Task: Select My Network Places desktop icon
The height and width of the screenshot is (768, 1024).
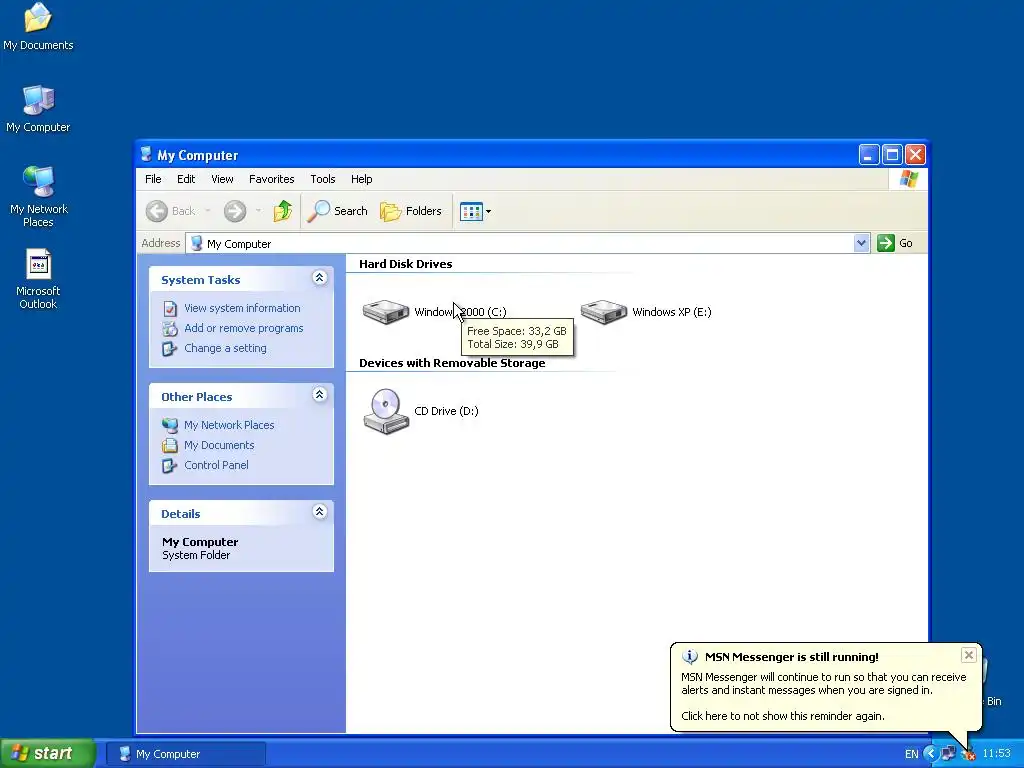Action: pos(38,197)
